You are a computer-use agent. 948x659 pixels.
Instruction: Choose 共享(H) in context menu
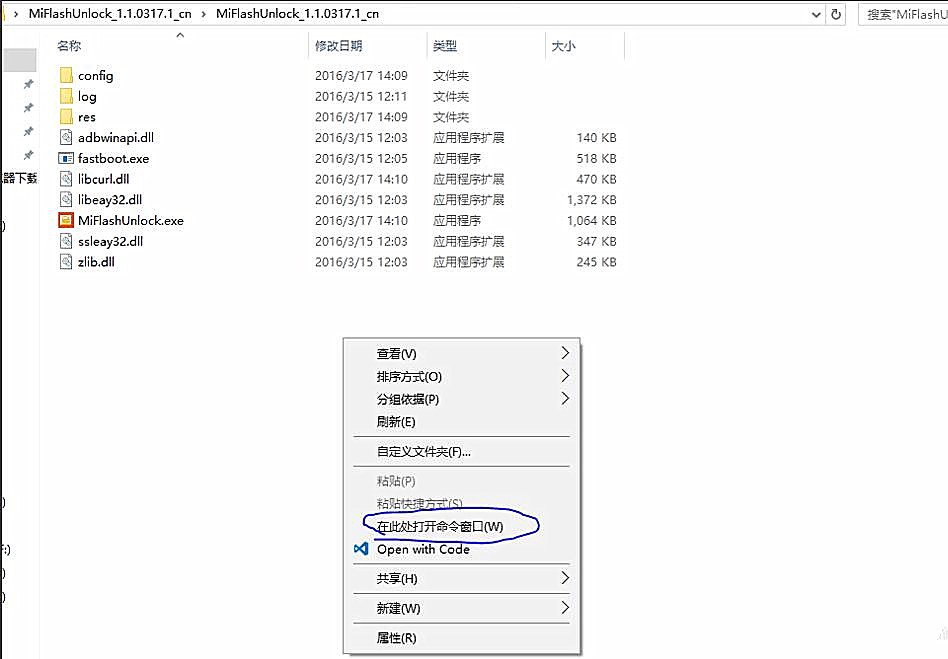461,579
